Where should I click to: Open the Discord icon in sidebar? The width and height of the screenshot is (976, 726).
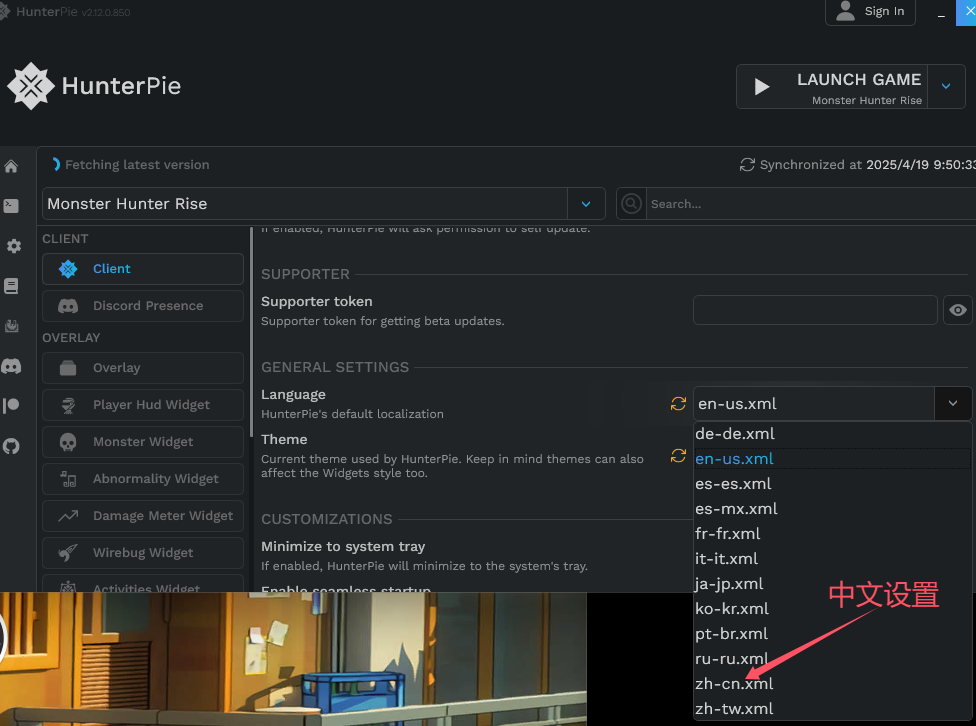[x=11, y=366]
